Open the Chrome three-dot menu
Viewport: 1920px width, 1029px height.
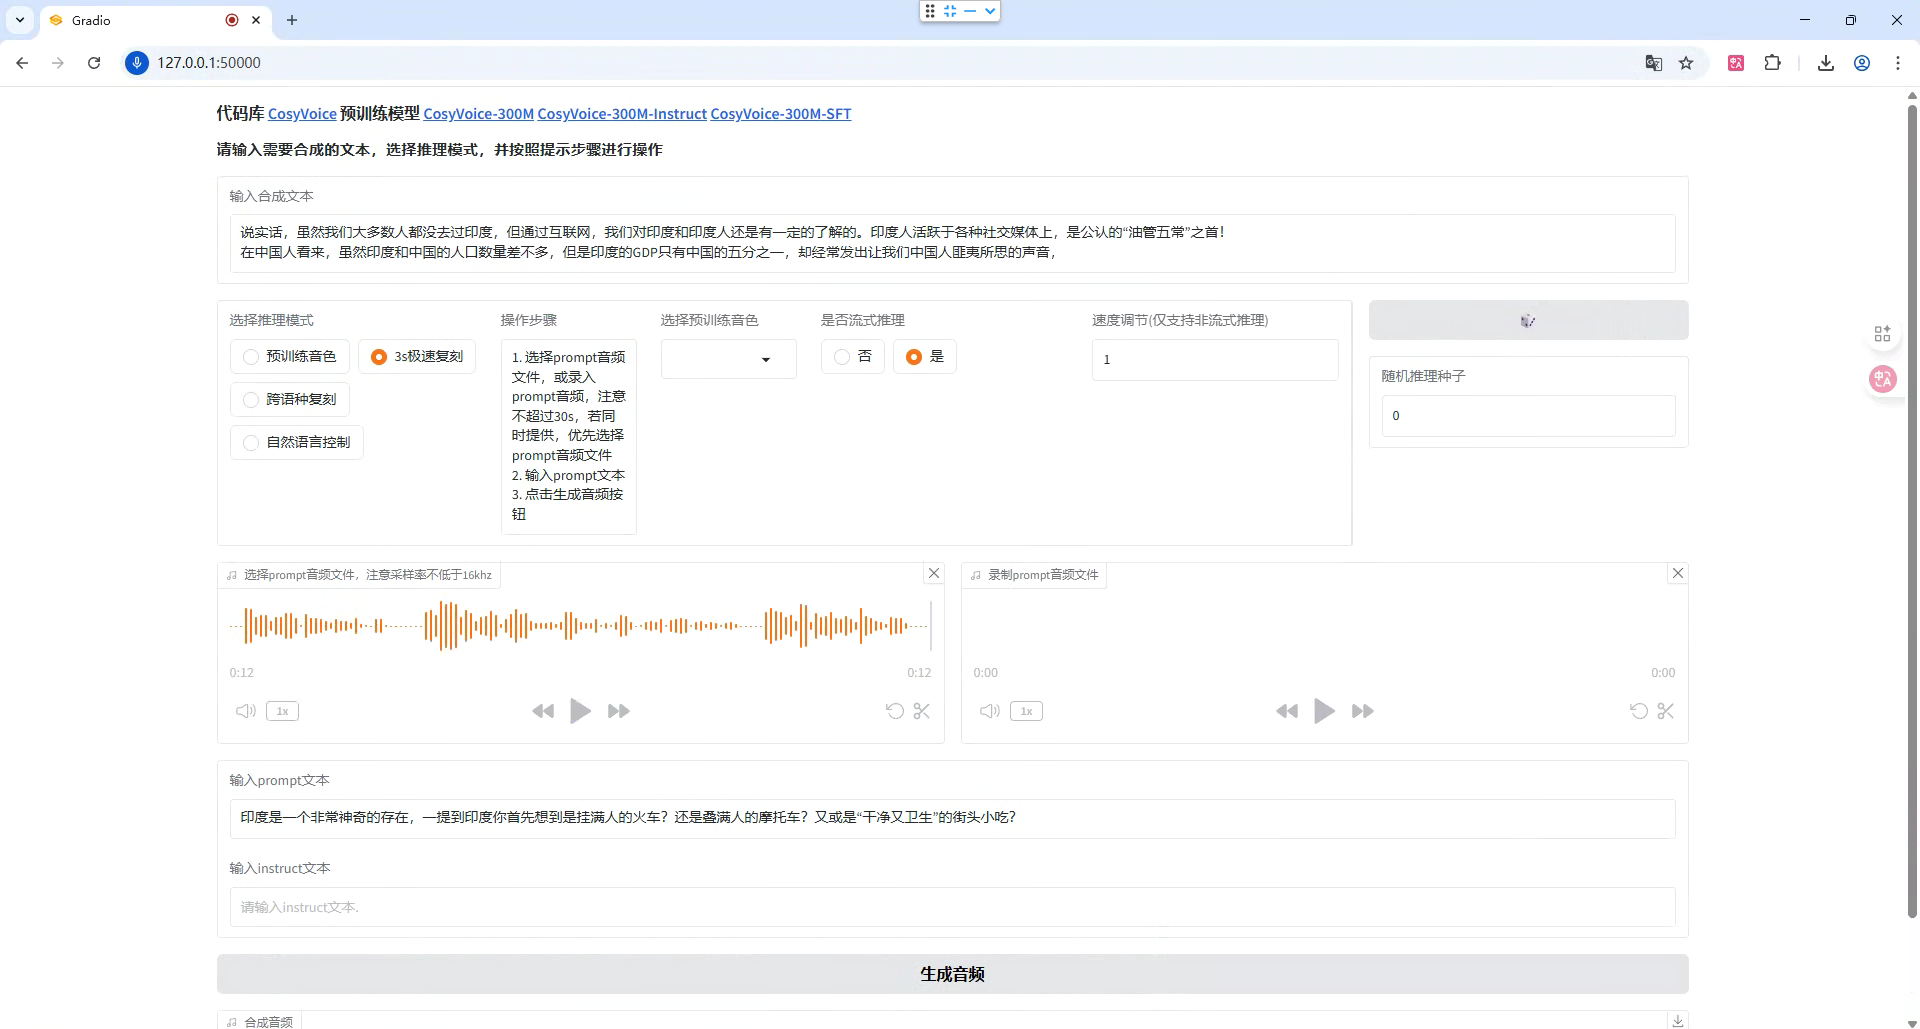(1898, 63)
